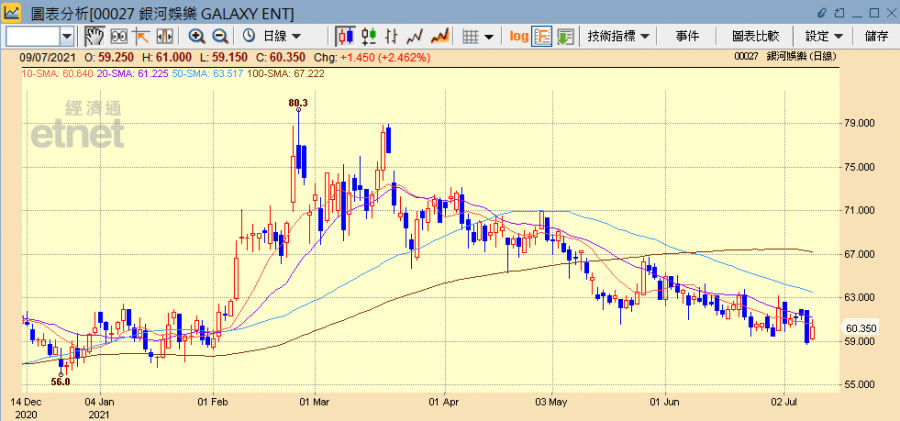This screenshot has width=900, height=421.
Task: Click the 事件 button
Action: click(687, 36)
